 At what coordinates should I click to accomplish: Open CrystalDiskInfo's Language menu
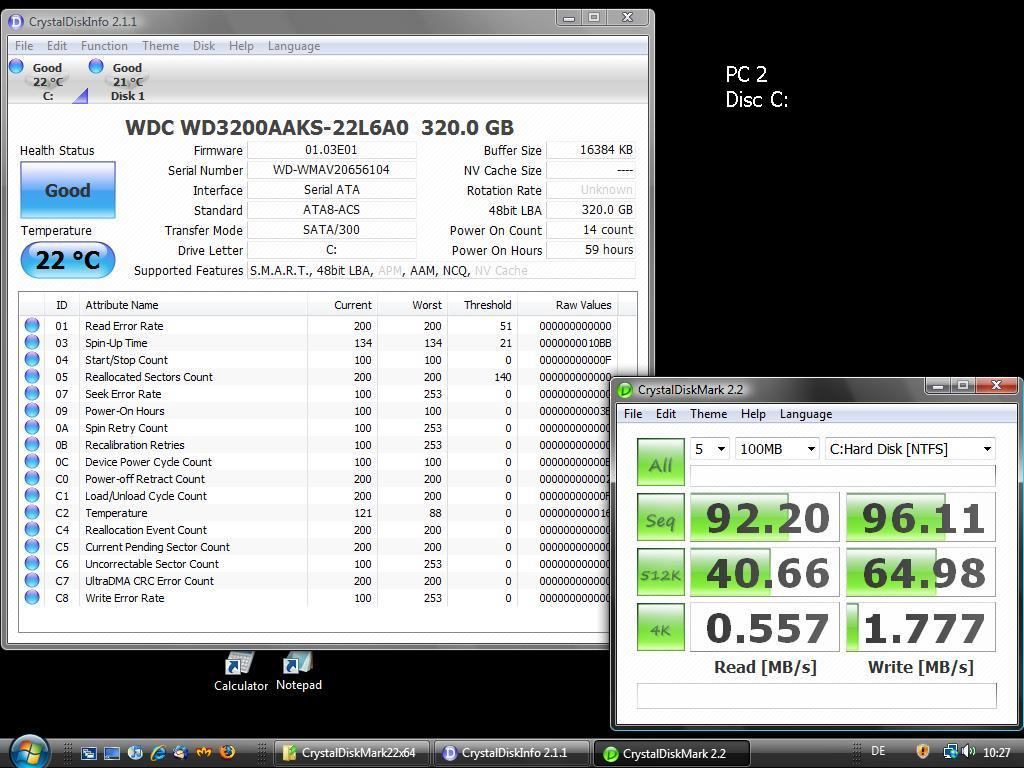[x=294, y=46]
